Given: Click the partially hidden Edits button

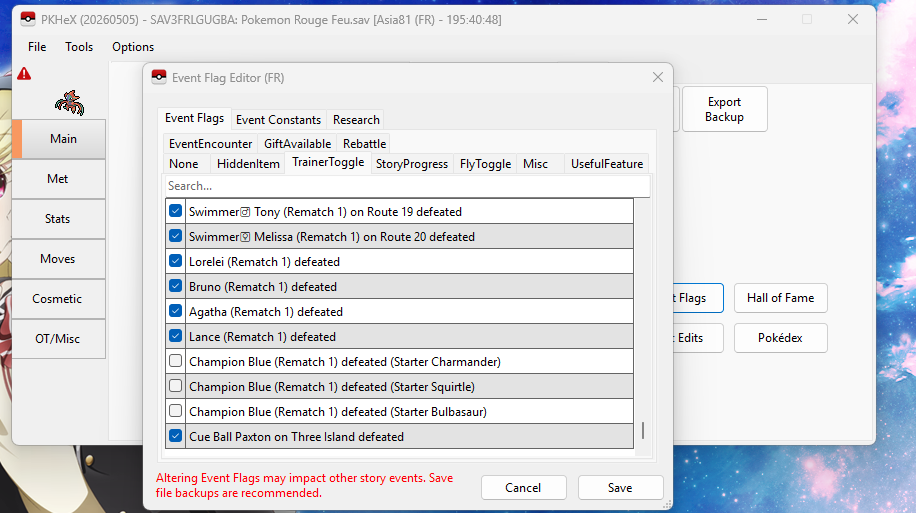Looking at the screenshot, I should (698, 338).
